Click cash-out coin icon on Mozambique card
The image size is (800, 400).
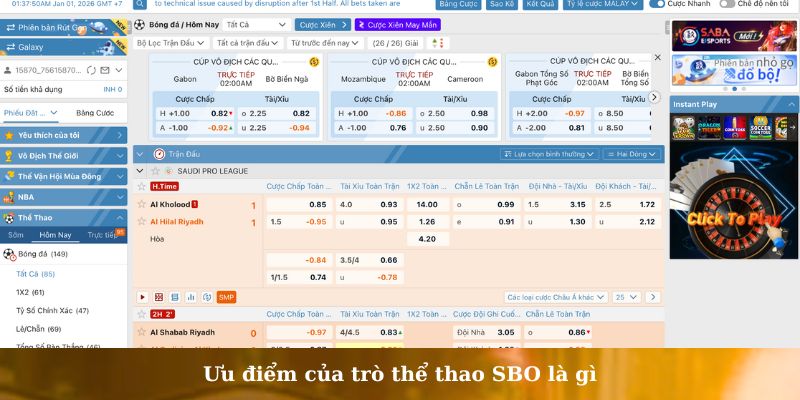click(x=492, y=62)
